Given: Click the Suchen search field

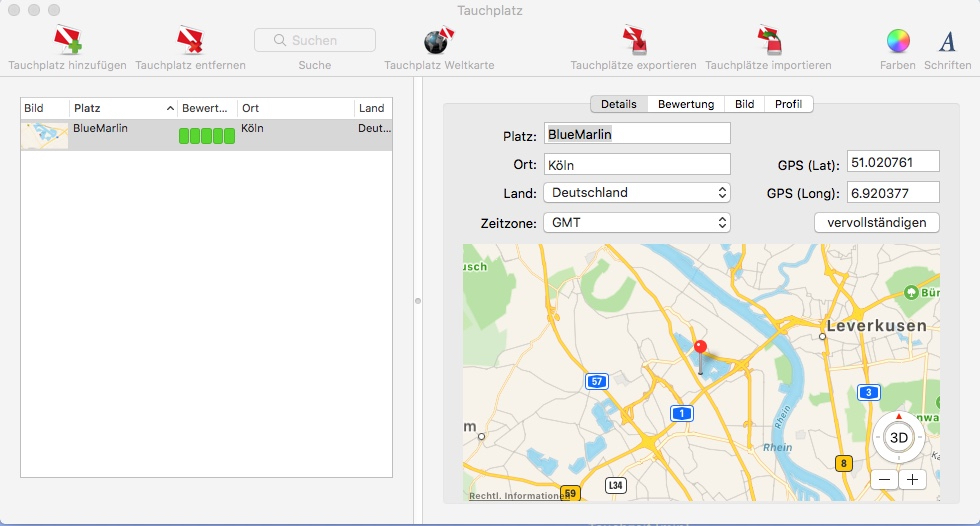Looking at the screenshot, I should click(x=315, y=40).
